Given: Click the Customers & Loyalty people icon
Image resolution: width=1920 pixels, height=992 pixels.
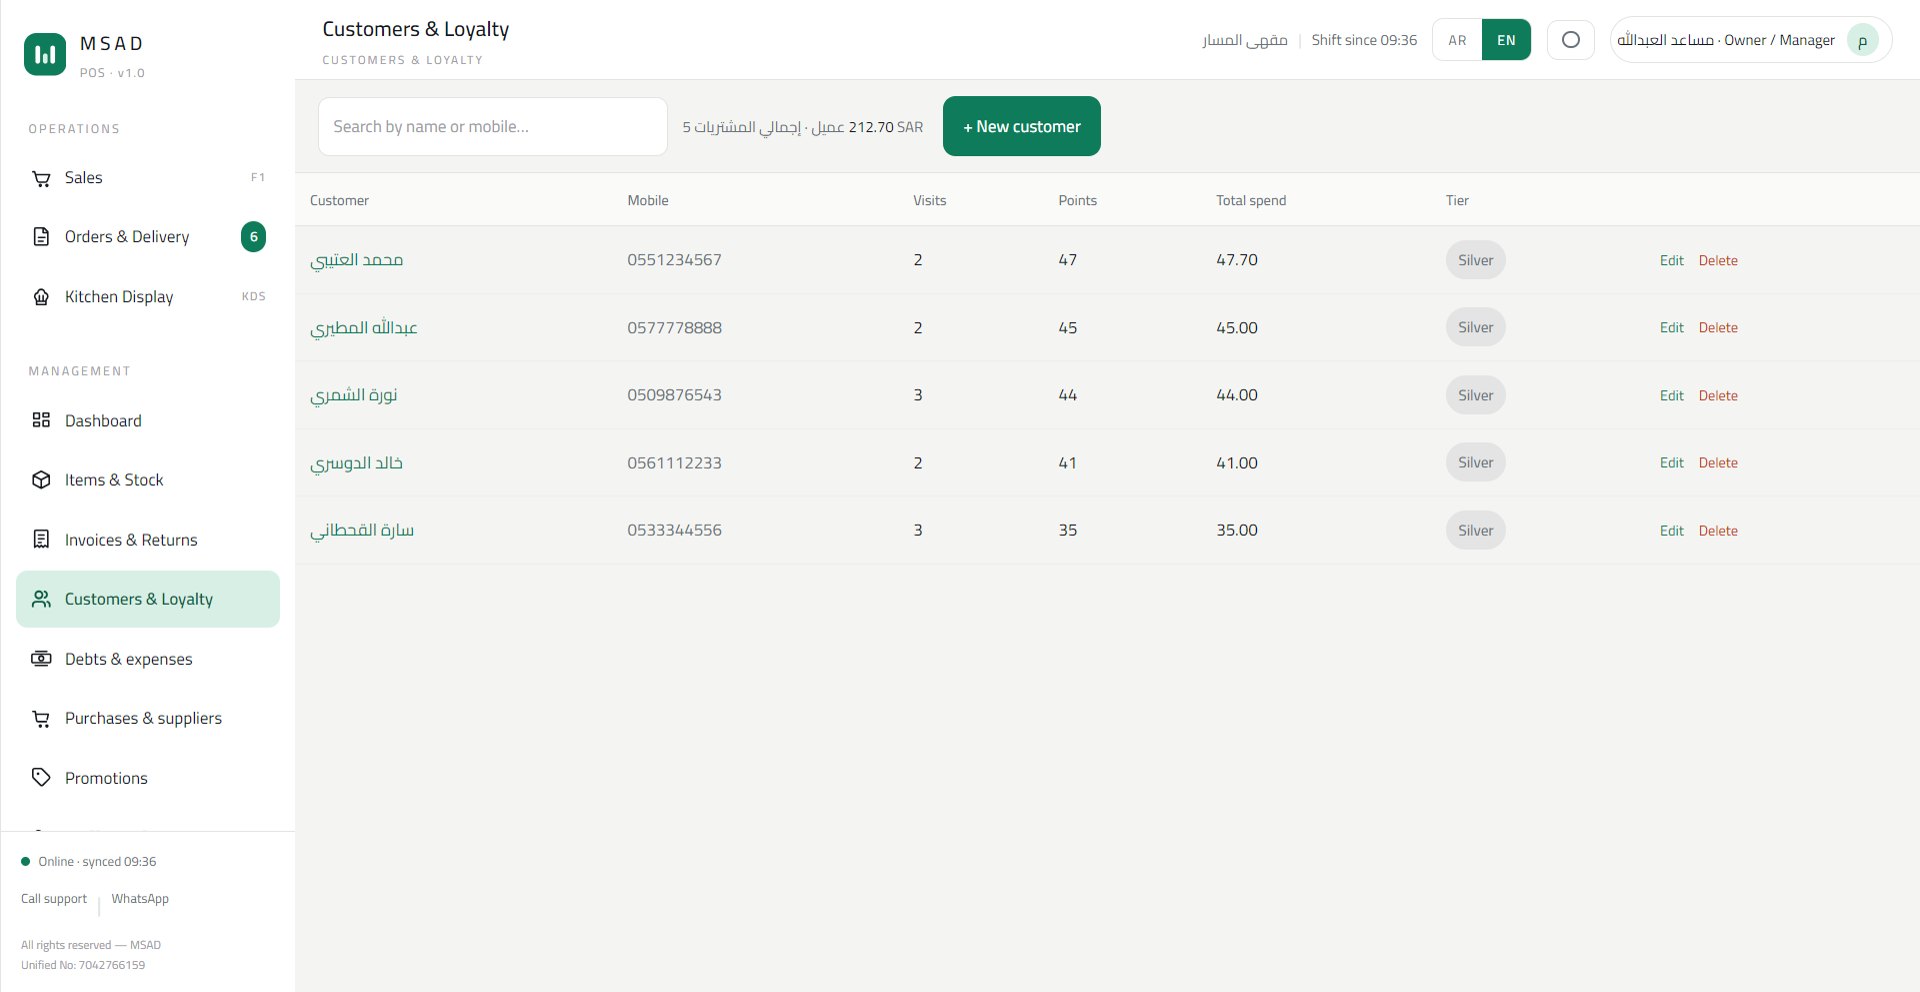Looking at the screenshot, I should (x=41, y=599).
